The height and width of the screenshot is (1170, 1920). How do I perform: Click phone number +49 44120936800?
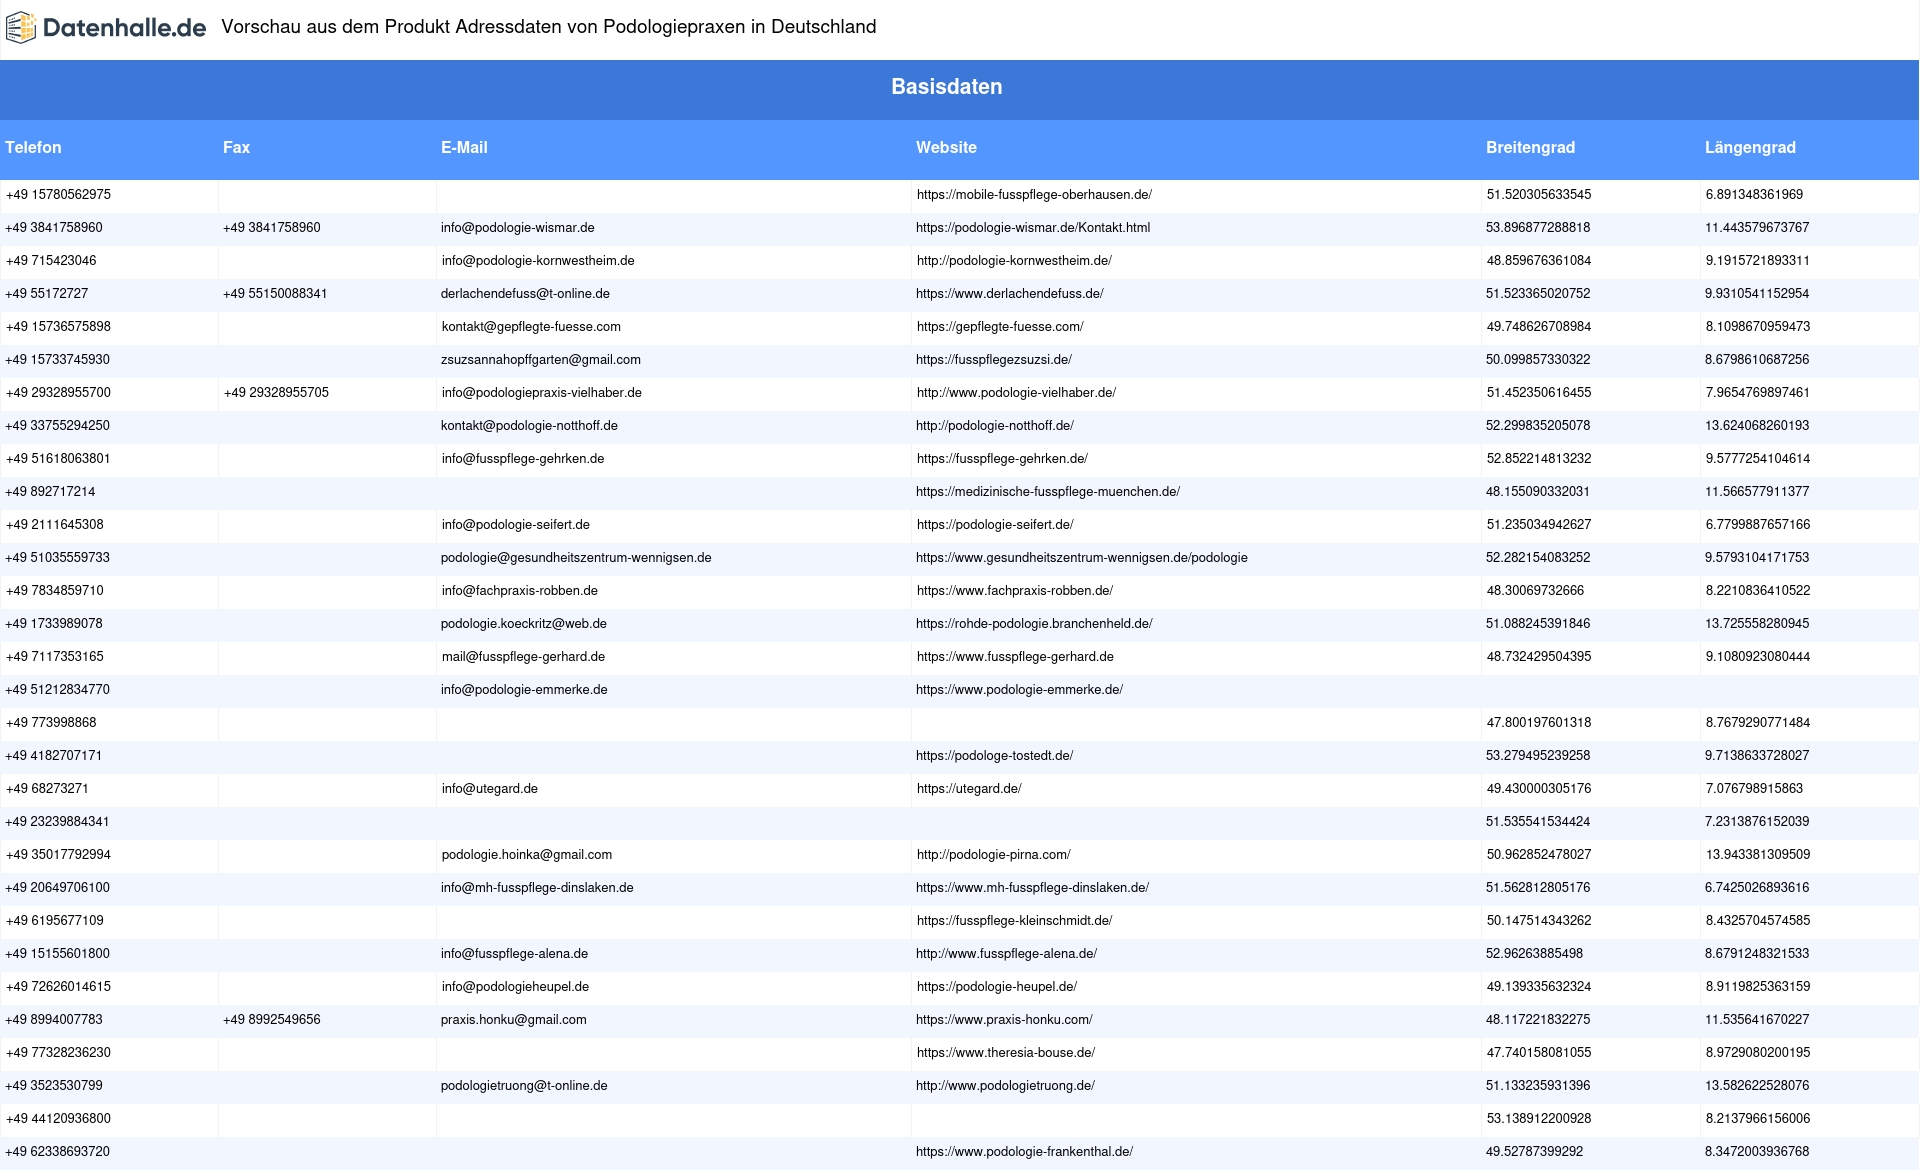point(58,1119)
